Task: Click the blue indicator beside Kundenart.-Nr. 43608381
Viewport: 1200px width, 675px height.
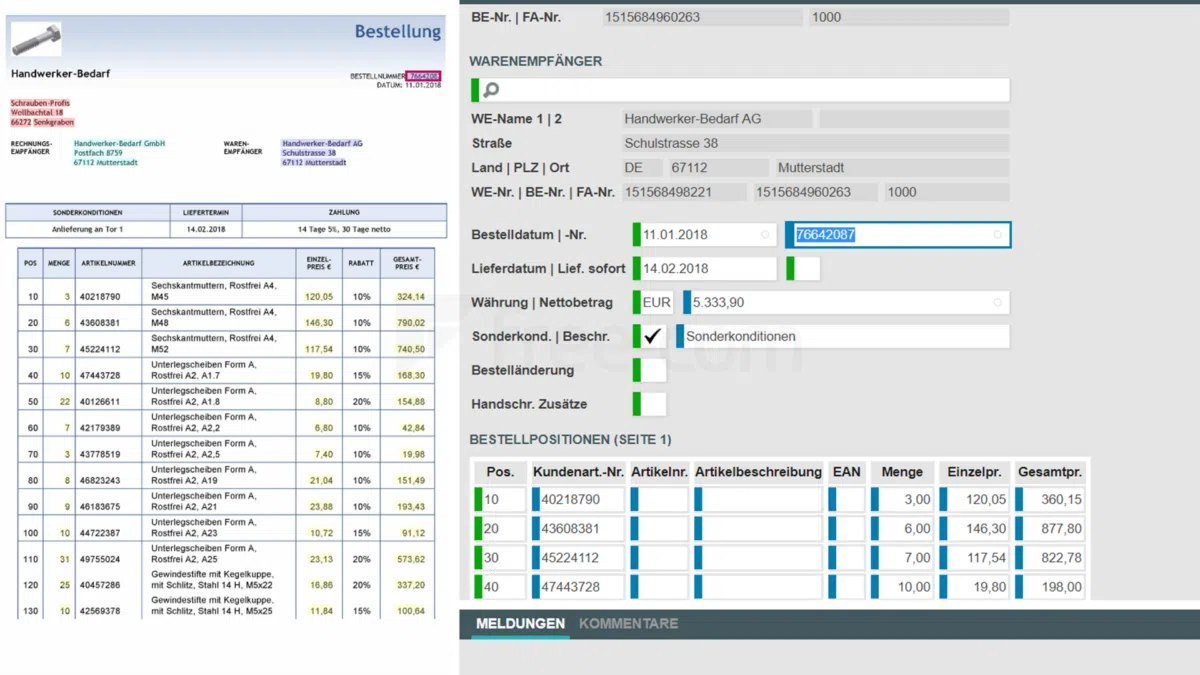Action: pos(535,528)
